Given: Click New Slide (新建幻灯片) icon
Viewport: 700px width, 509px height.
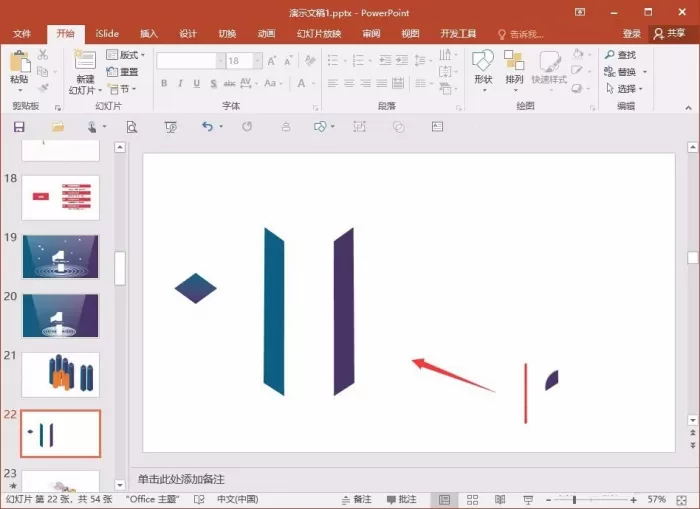Looking at the screenshot, I should (85, 60).
